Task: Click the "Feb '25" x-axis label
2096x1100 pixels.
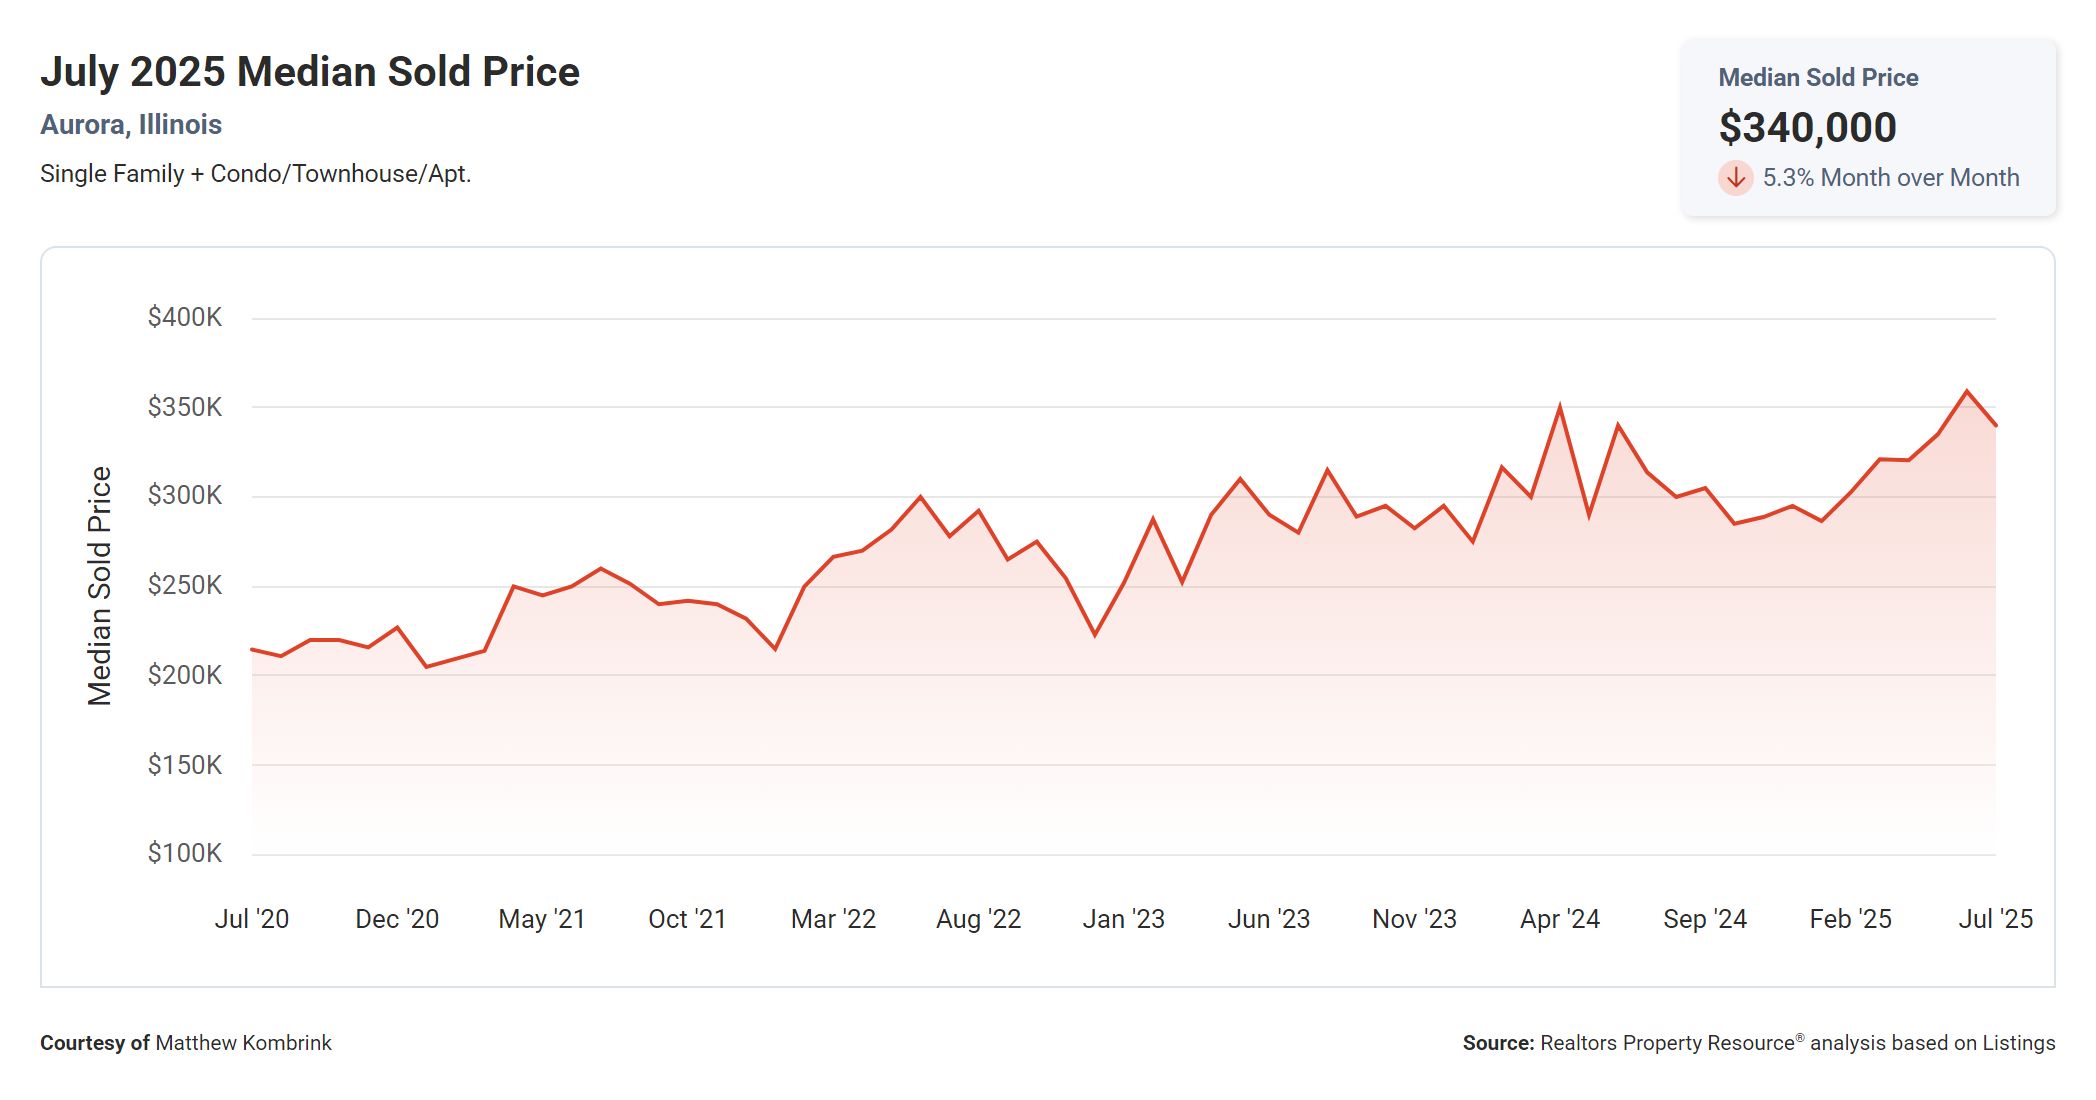Action: click(x=1850, y=919)
